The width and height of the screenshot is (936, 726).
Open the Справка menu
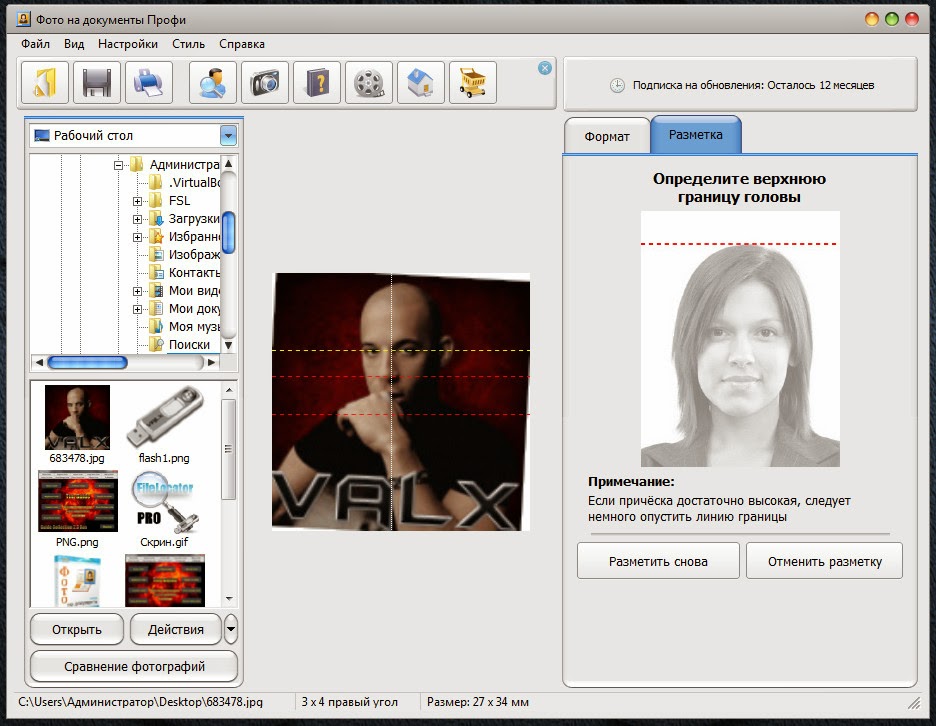(x=242, y=44)
